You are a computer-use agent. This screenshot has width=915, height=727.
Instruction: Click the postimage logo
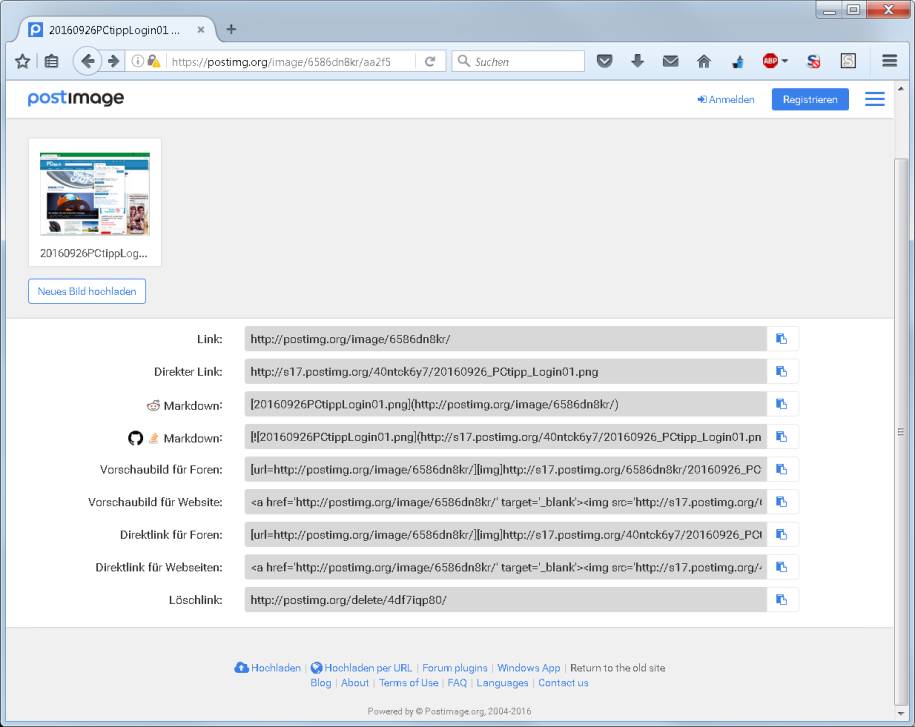tap(75, 99)
